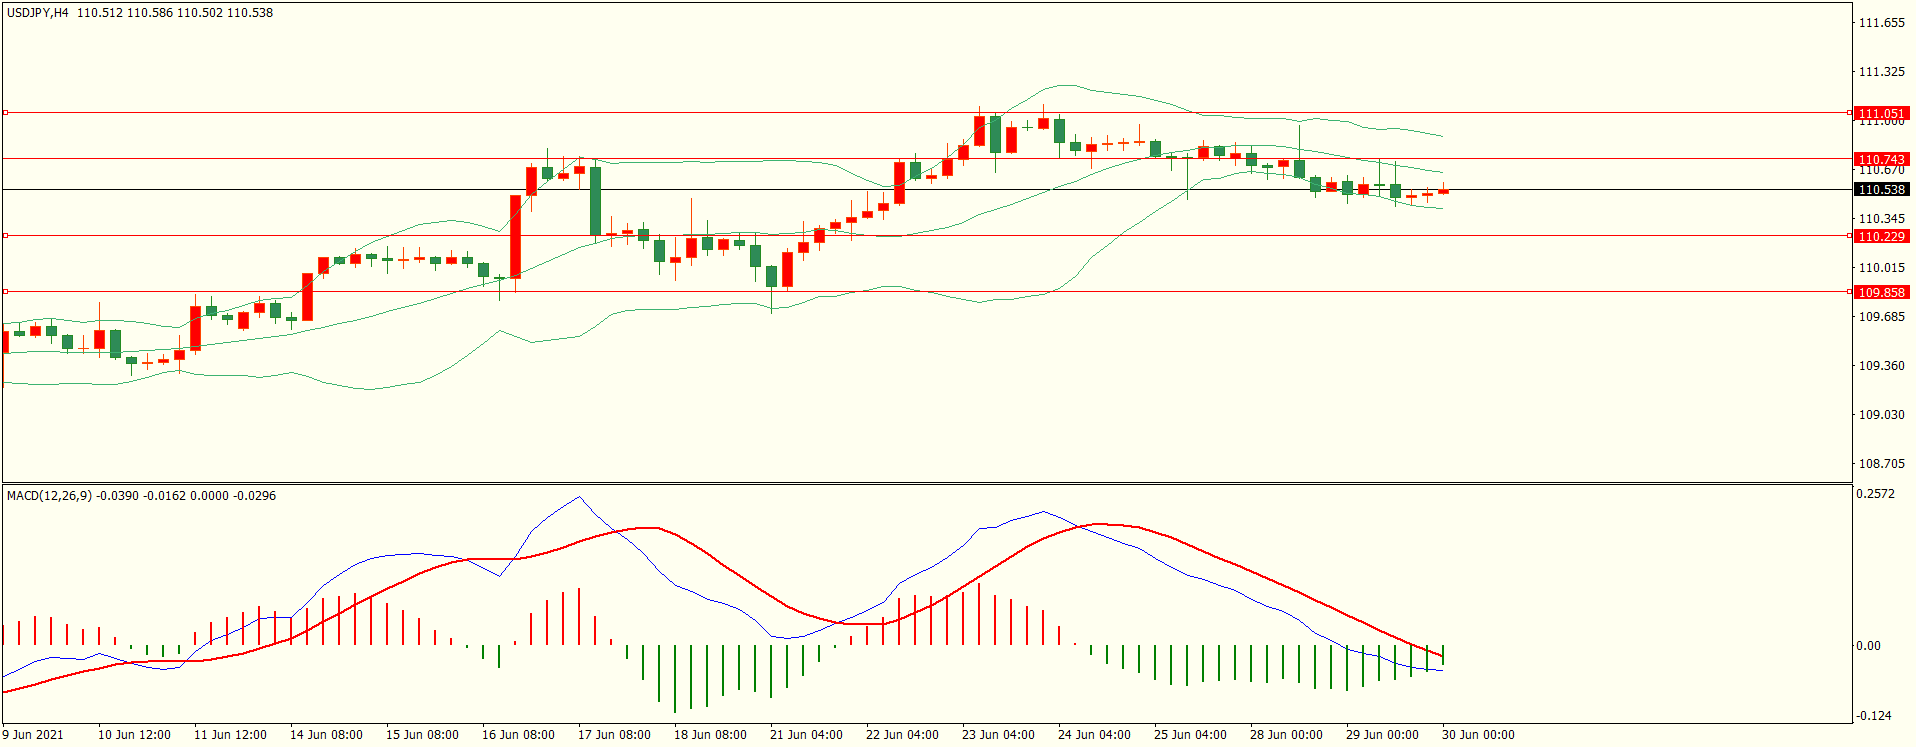
Task: Click the 110.345 price axis value
Action: pyautogui.click(x=1881, y=219)
